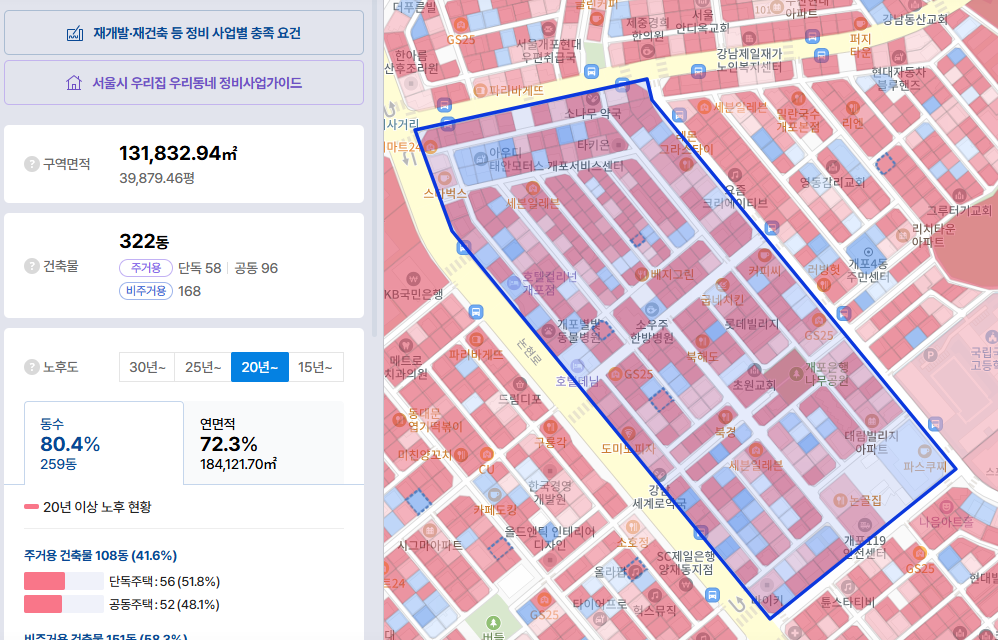Click the 호텔컬리넌 개포점 hotel icon
The height and width of the screenshot is (640, 998).
514,283
